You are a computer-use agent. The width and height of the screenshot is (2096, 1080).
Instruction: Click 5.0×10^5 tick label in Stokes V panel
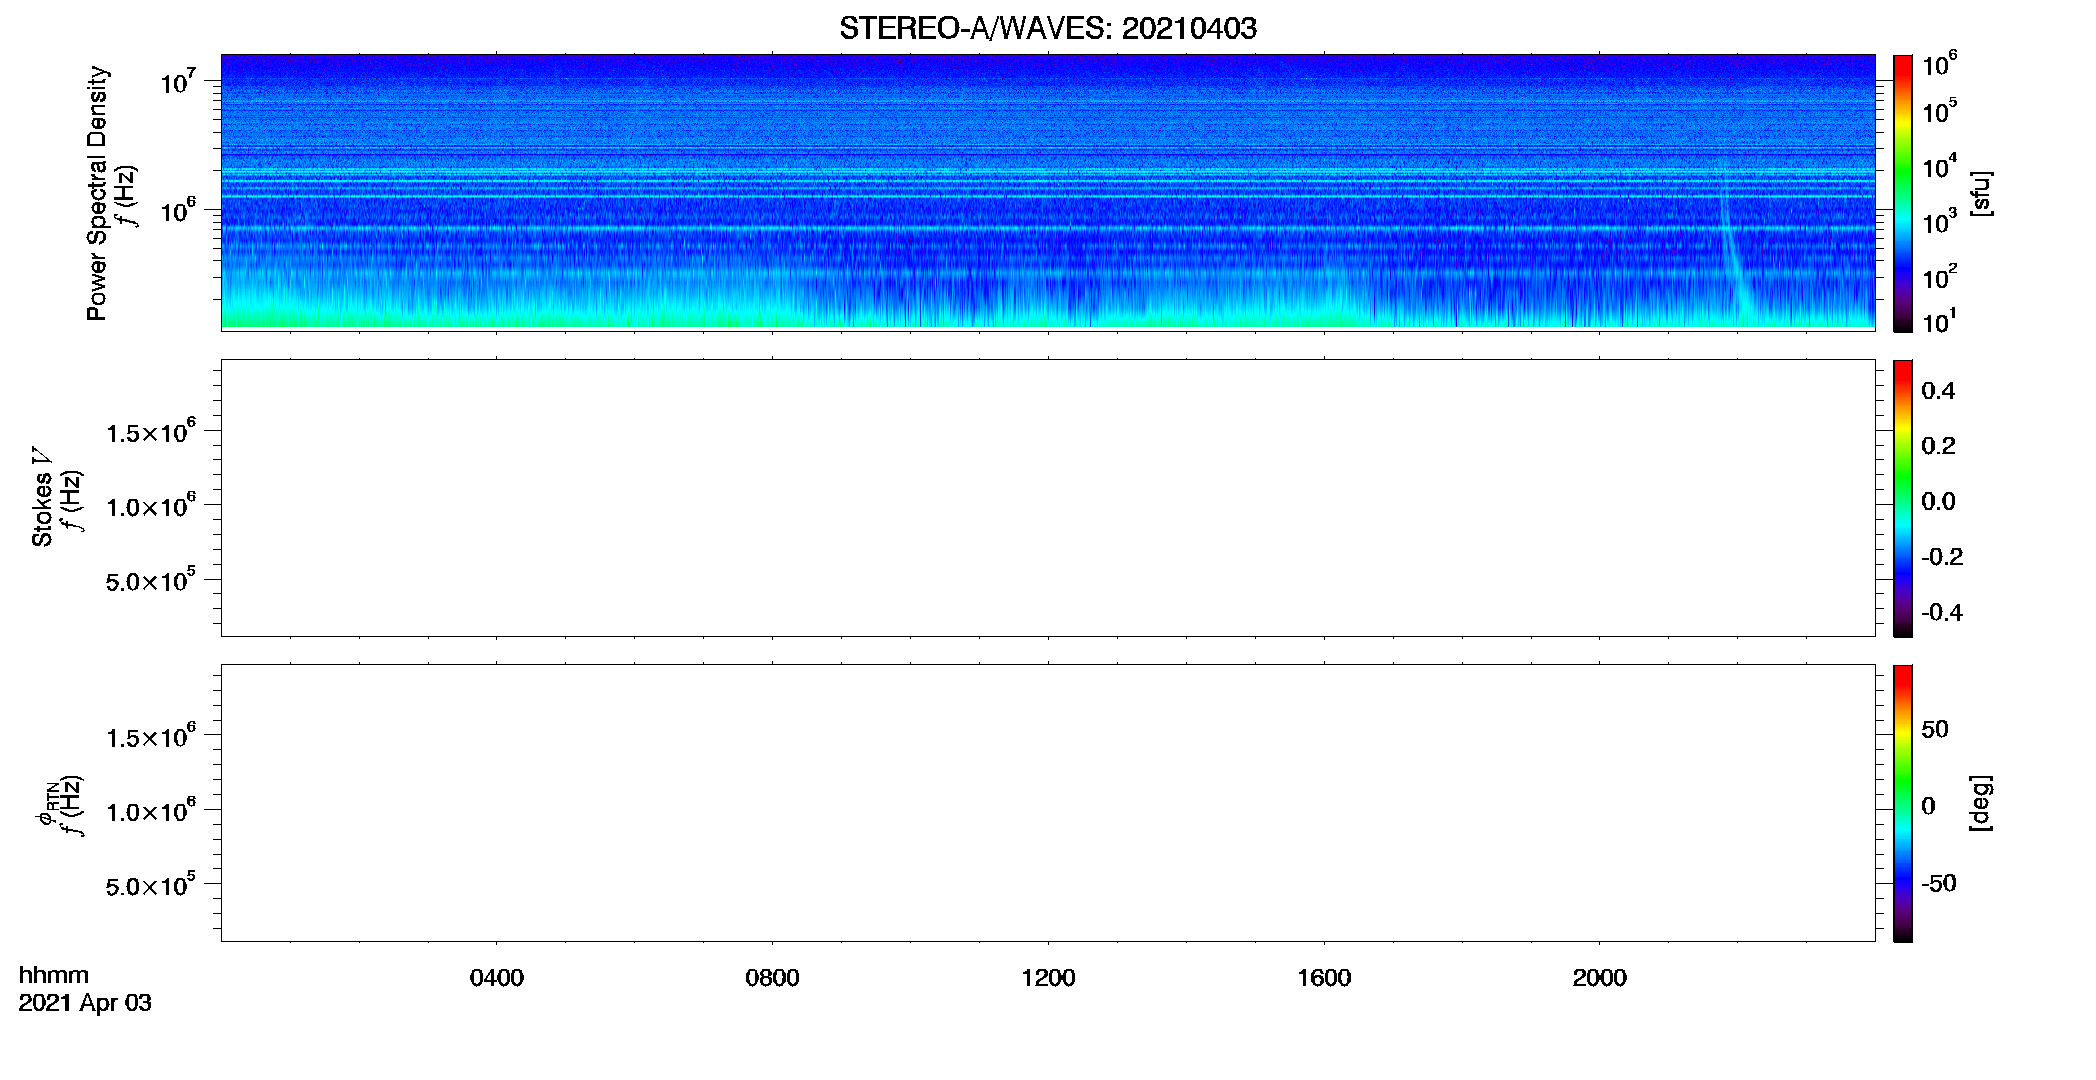tap(151, 580)
